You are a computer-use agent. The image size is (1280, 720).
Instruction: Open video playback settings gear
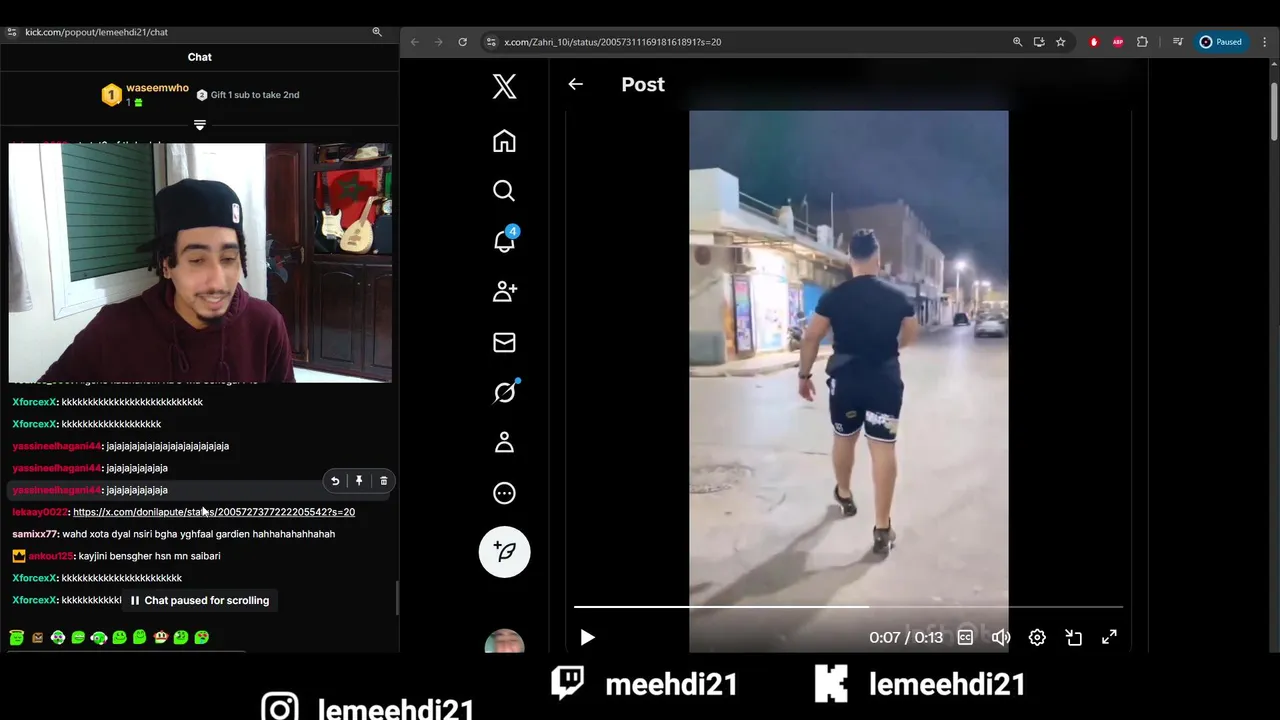pos(1037,637)
